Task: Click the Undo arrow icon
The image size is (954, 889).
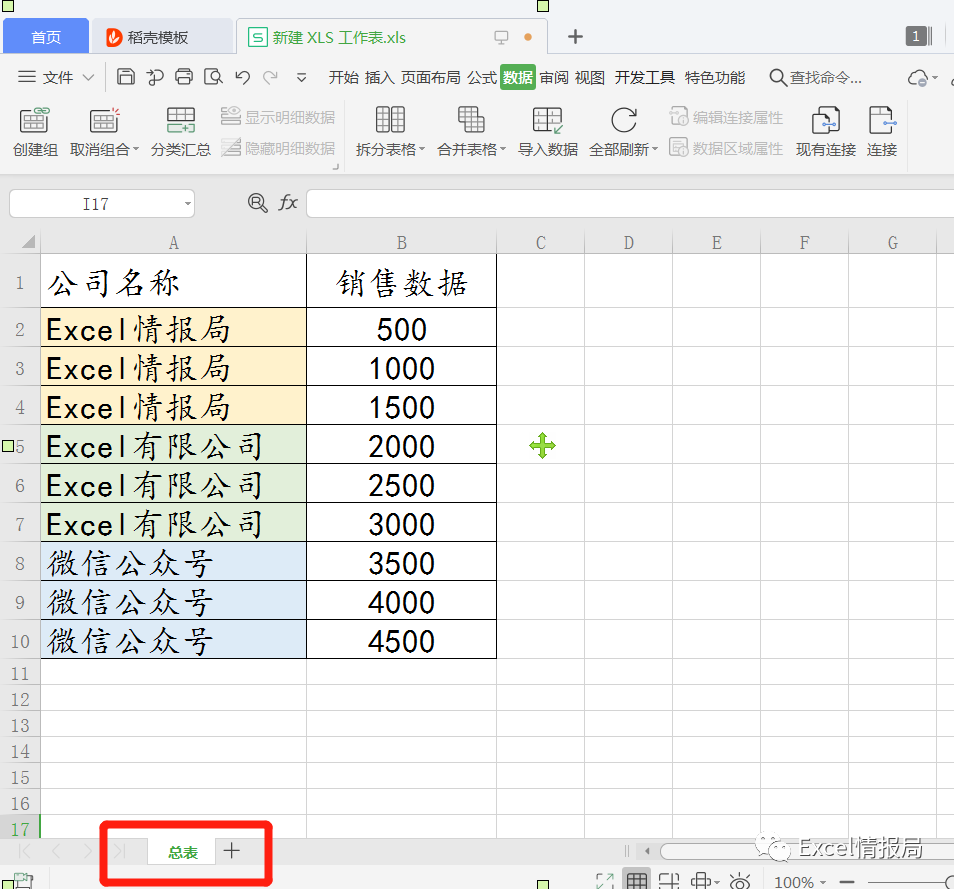Action: click(243, 77)
